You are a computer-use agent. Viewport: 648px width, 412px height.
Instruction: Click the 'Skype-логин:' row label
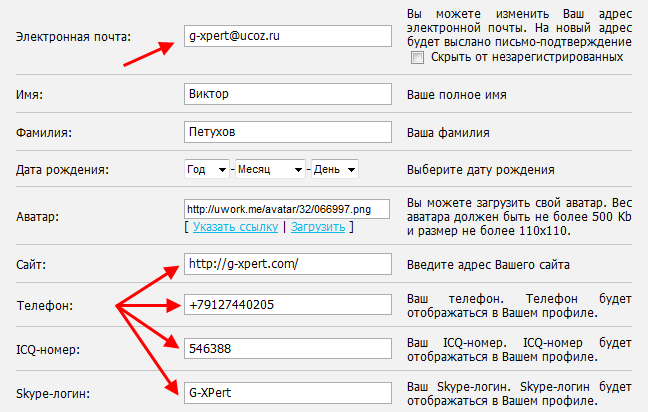52,391
